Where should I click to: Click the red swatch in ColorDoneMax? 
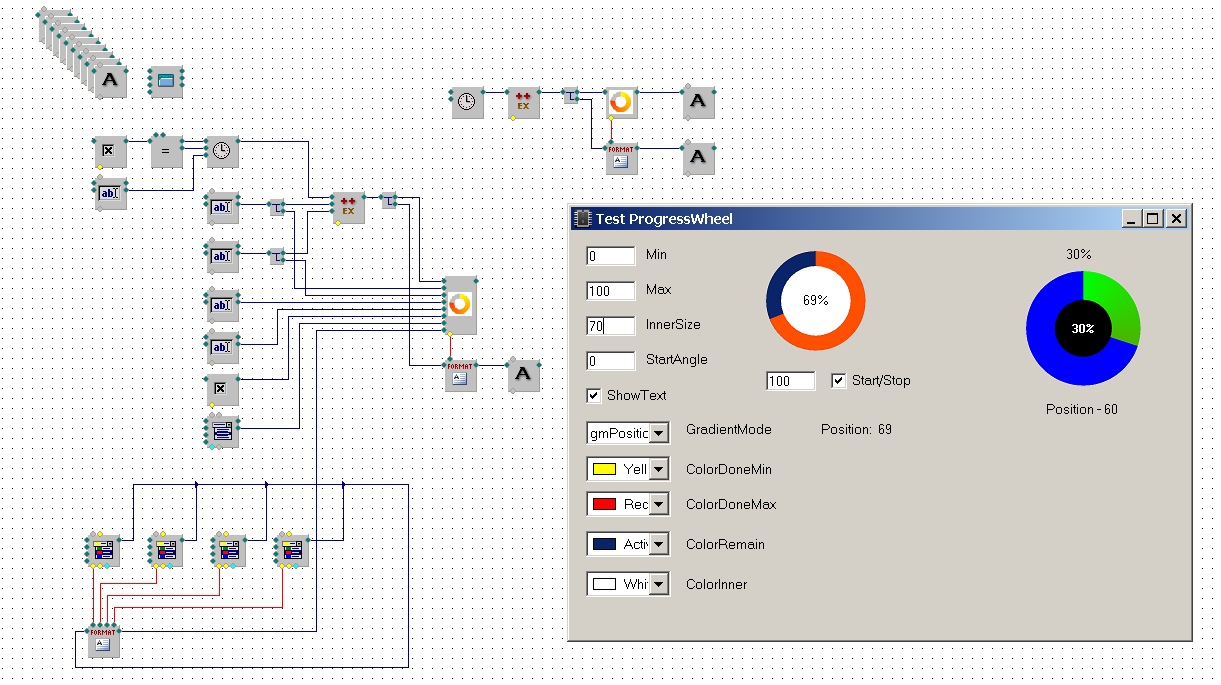[x=604, y=505]
